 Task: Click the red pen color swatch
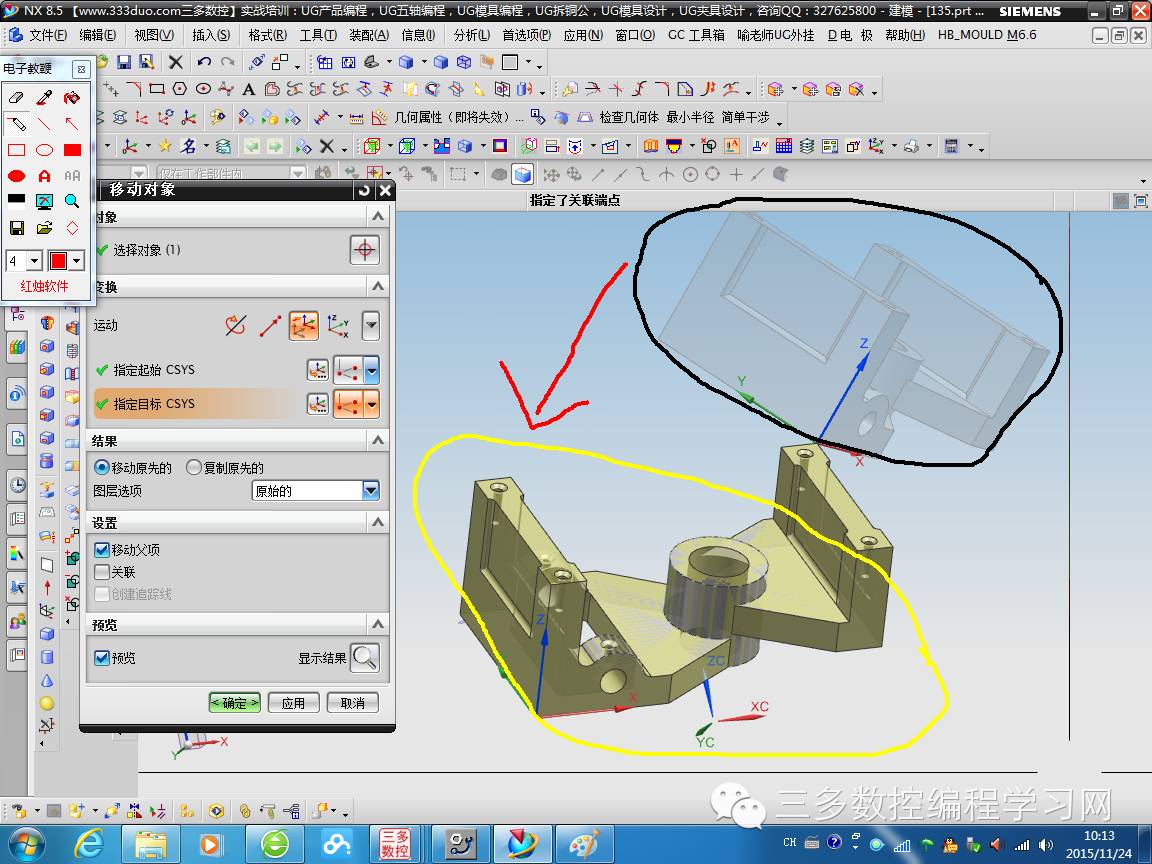[58, 261]
